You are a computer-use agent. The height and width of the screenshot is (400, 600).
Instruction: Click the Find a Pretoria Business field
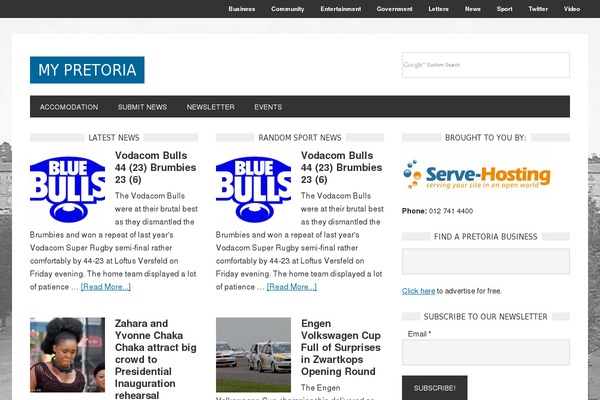click(486, 261)
